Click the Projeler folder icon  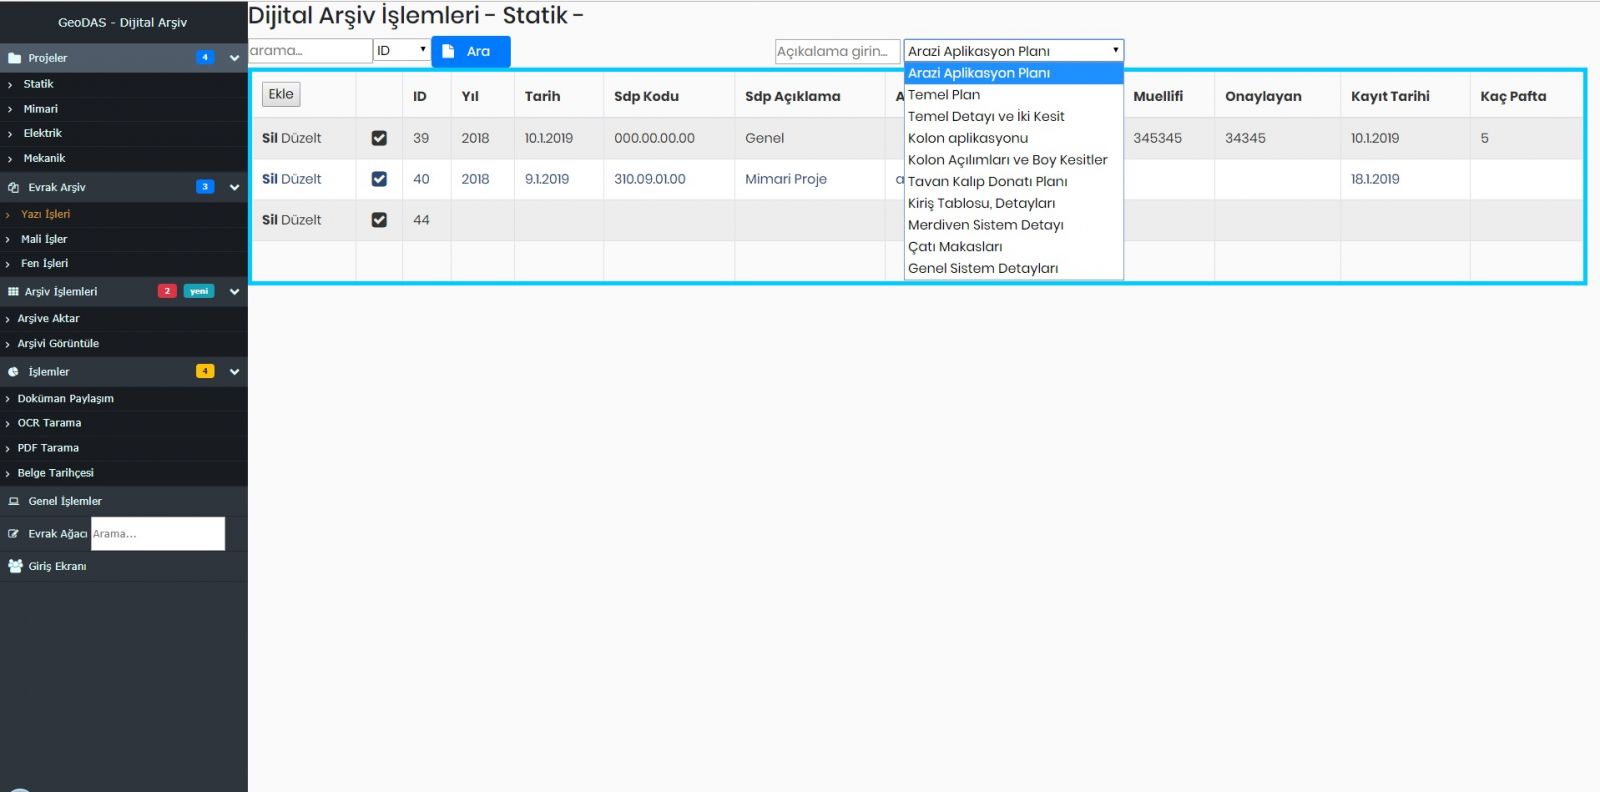[14, 58]
